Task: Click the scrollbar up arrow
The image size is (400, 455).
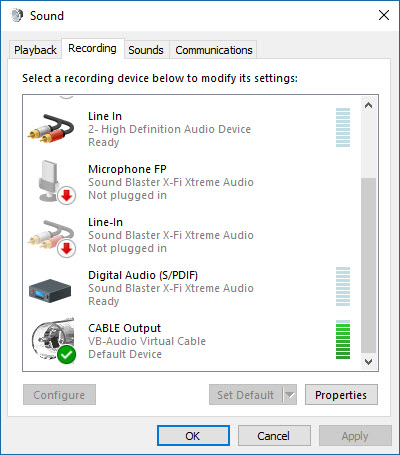Action: [368, 106]
